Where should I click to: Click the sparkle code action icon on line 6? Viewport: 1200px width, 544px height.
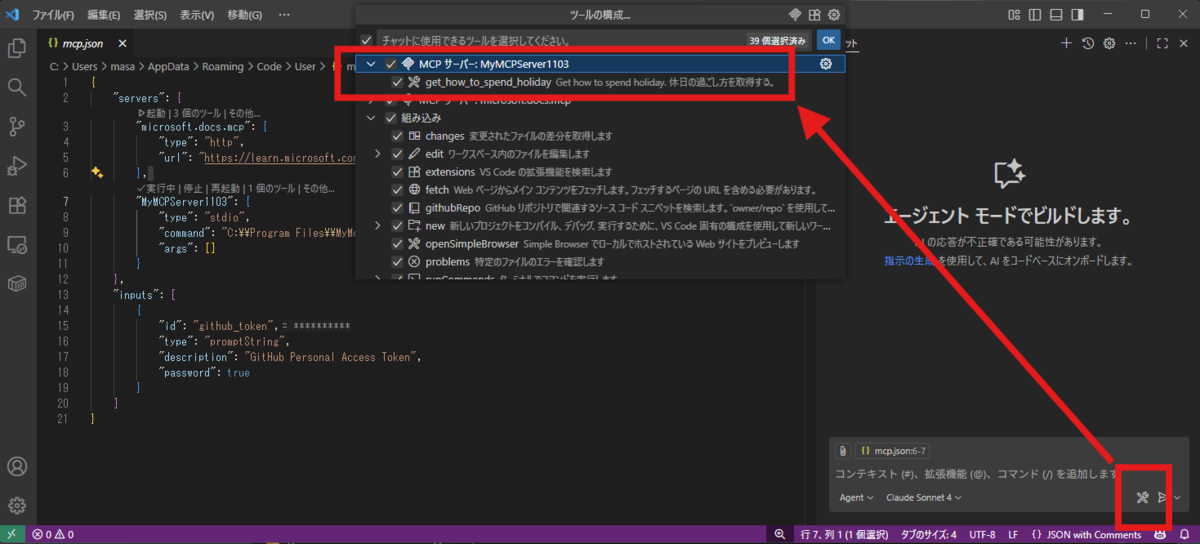click(x=97, y=173)
